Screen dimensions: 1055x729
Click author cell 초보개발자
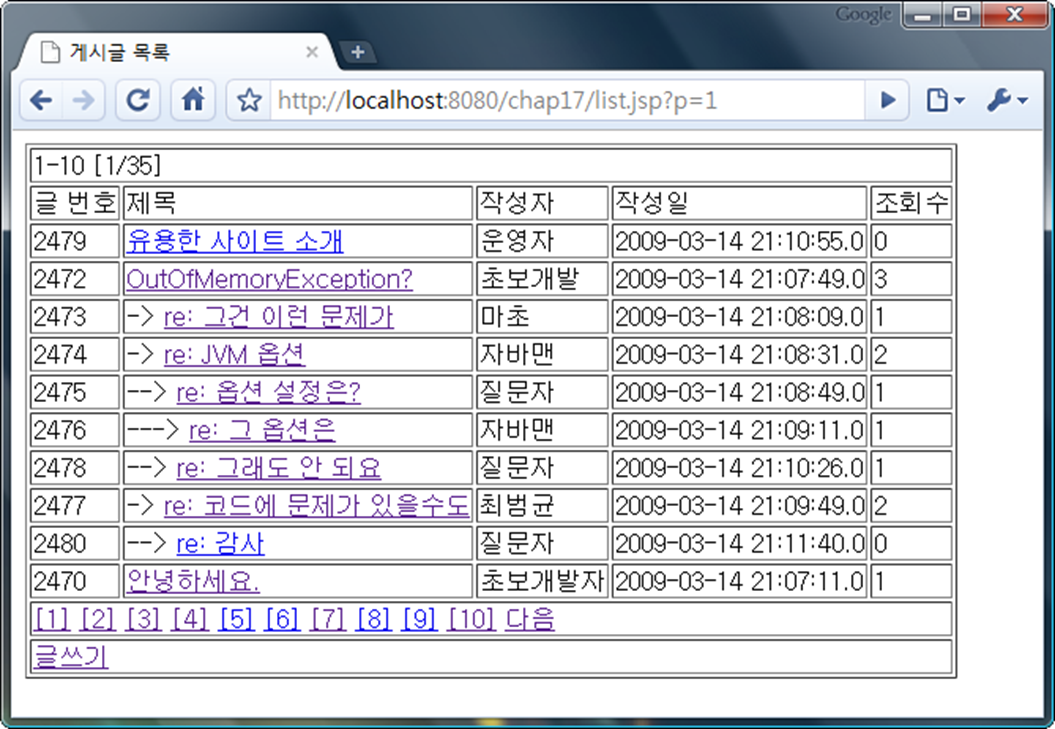pos(542,580)
